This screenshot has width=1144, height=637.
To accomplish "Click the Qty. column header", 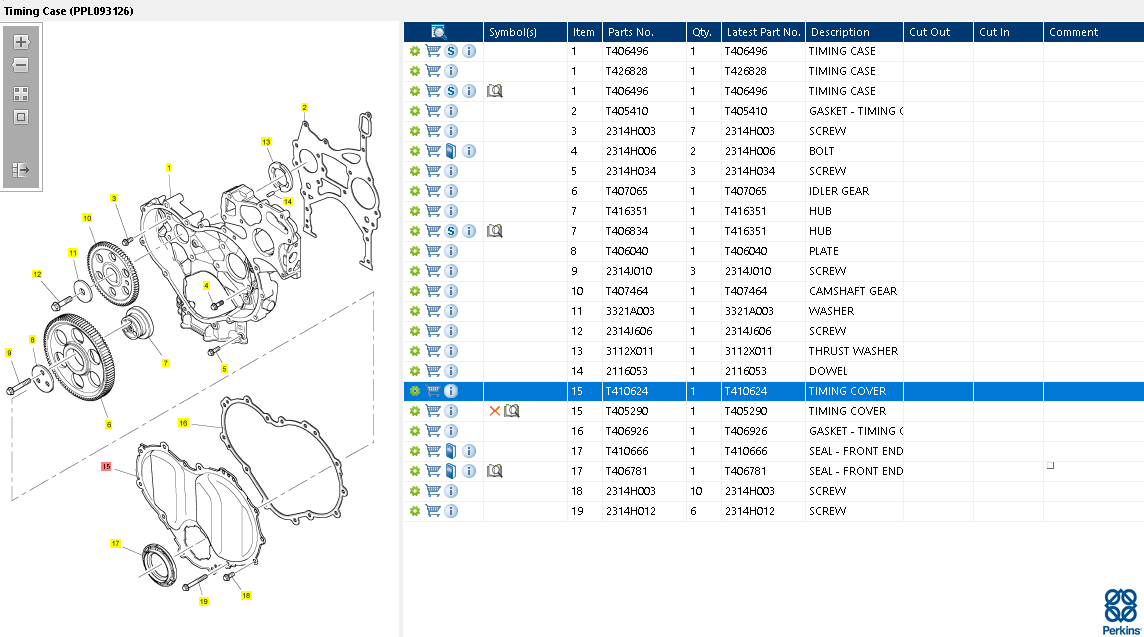I will (x=703, y=32).
